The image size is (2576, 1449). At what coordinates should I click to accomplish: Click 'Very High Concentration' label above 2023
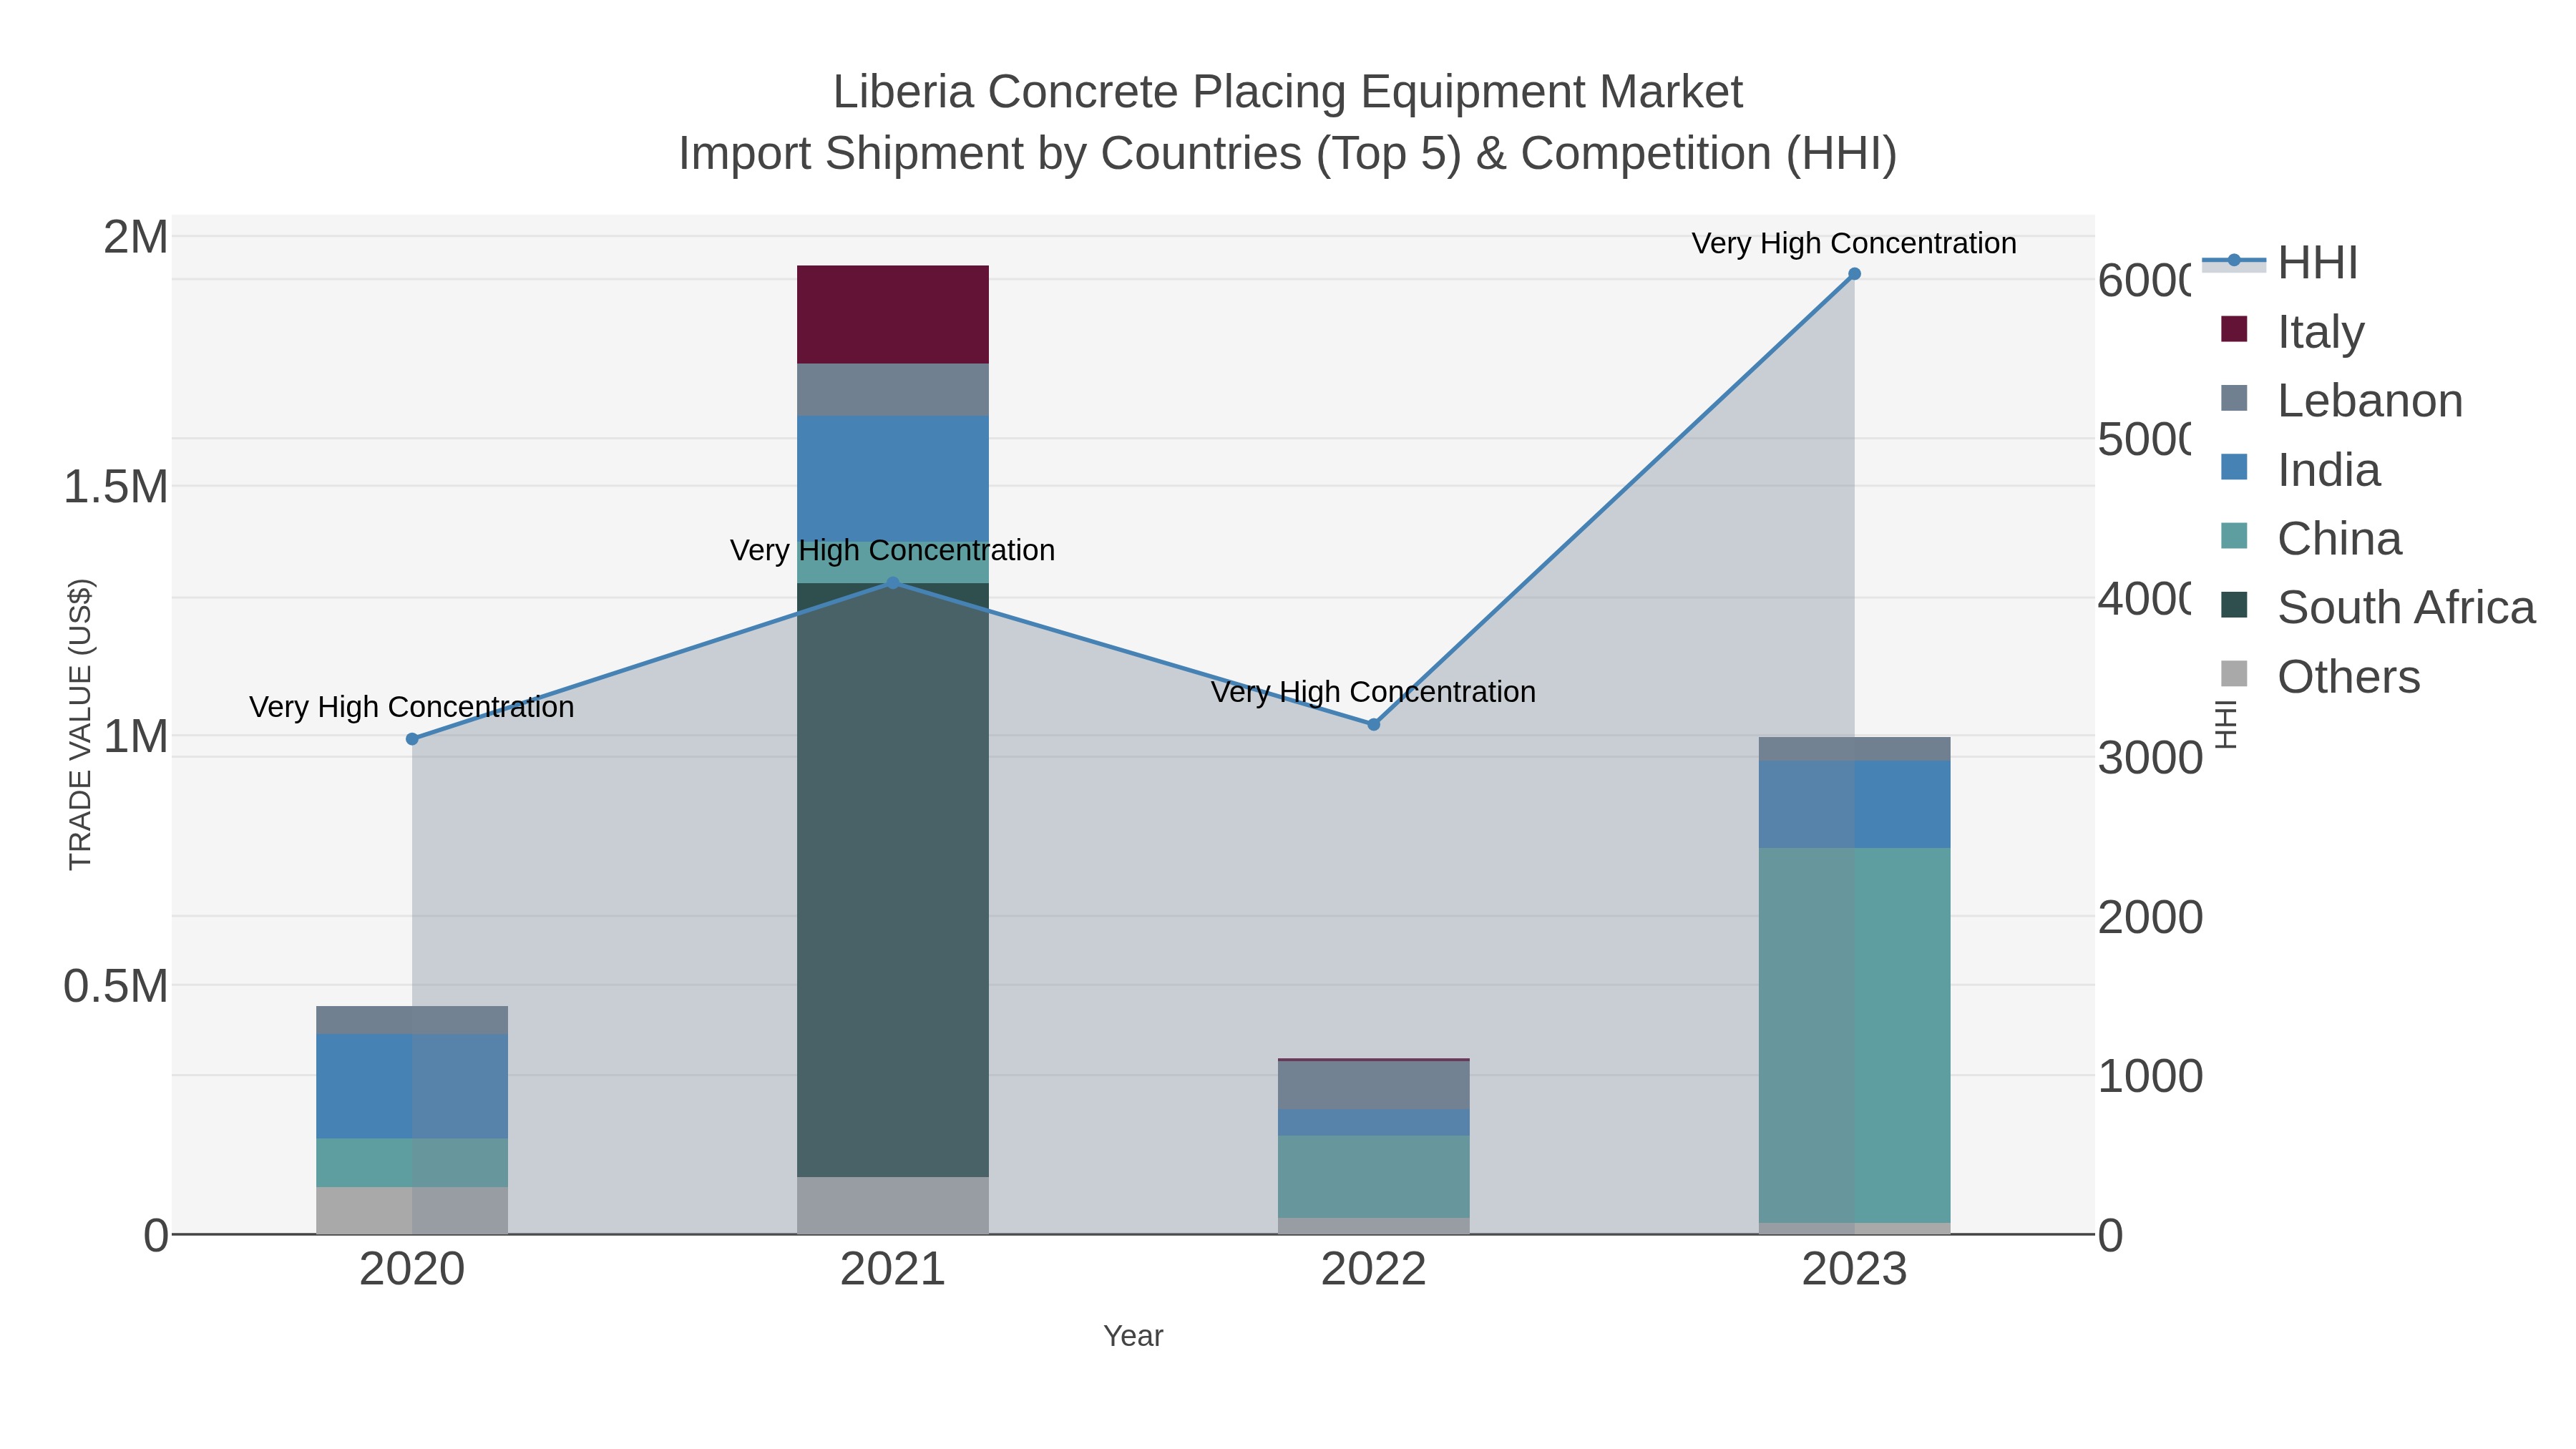tap(1854, 243)
